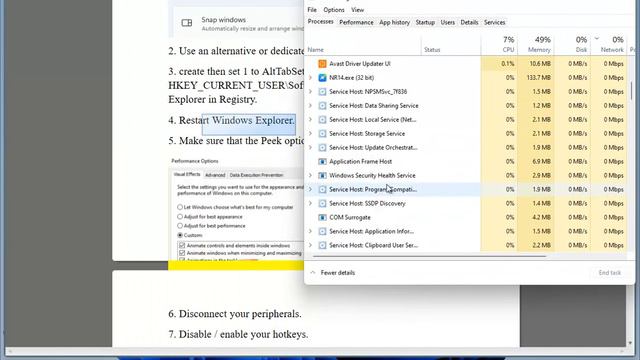
Task: Click the COM Surrogate process icon
Action: [x=322, y=218]
